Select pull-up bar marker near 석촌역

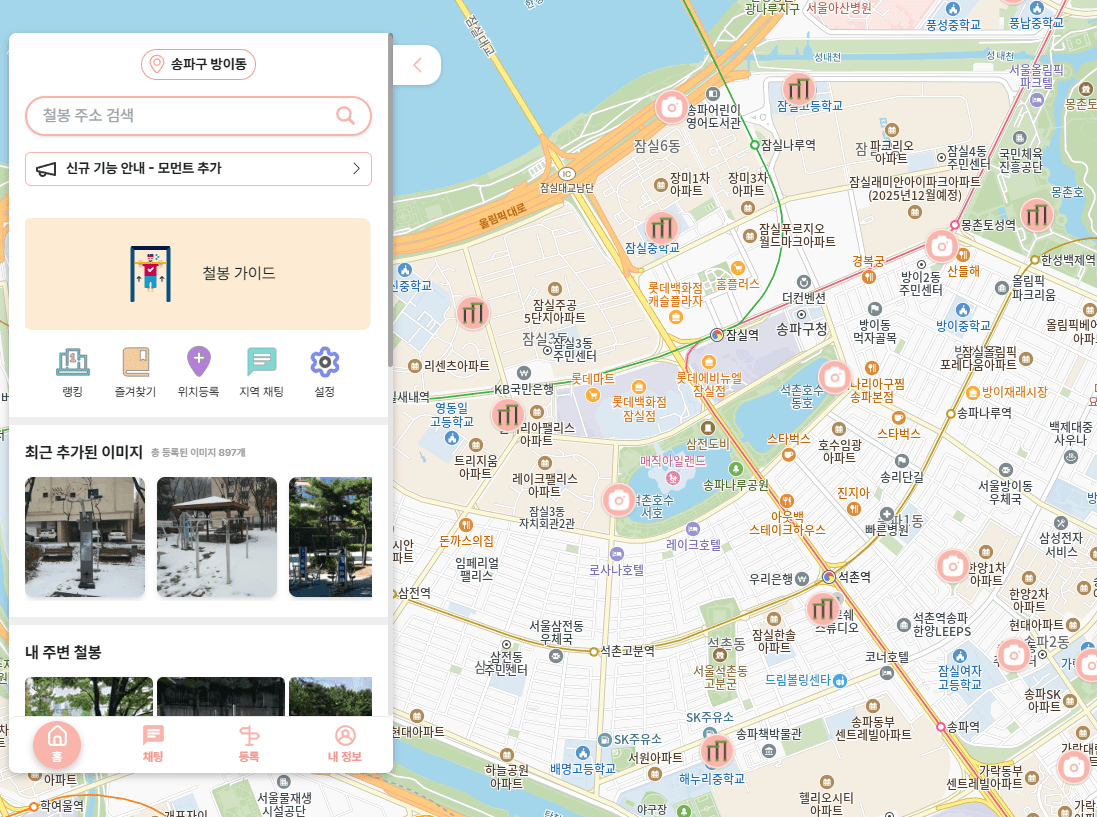point(823,608)
